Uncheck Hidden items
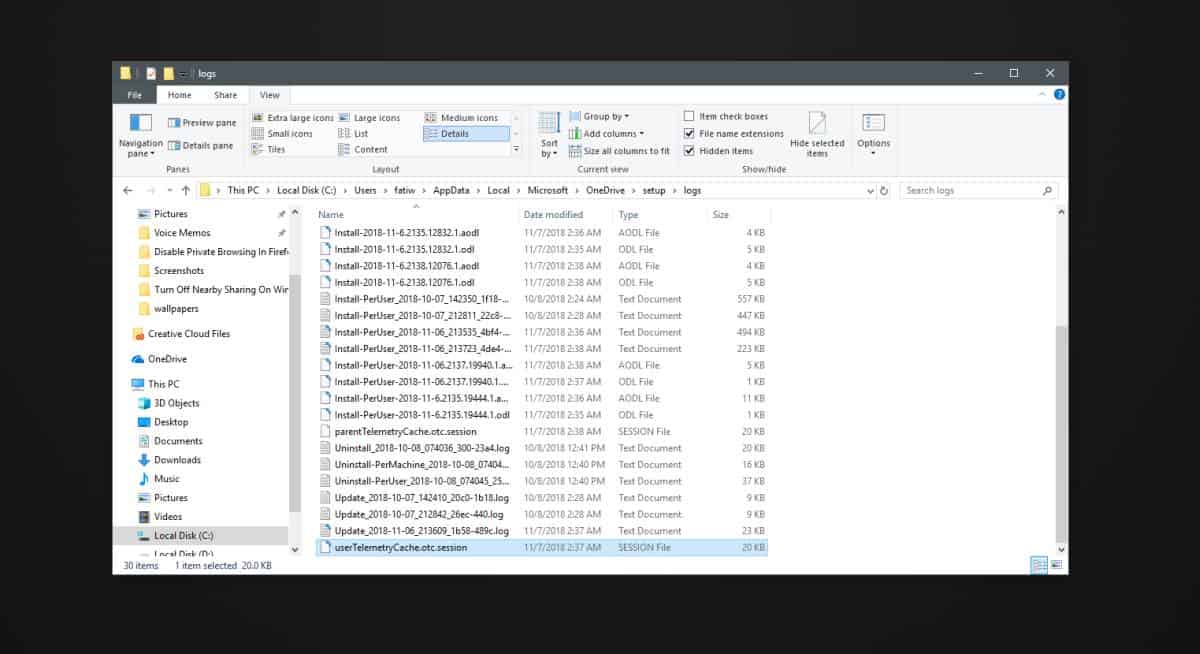 (x=690, y=150)
